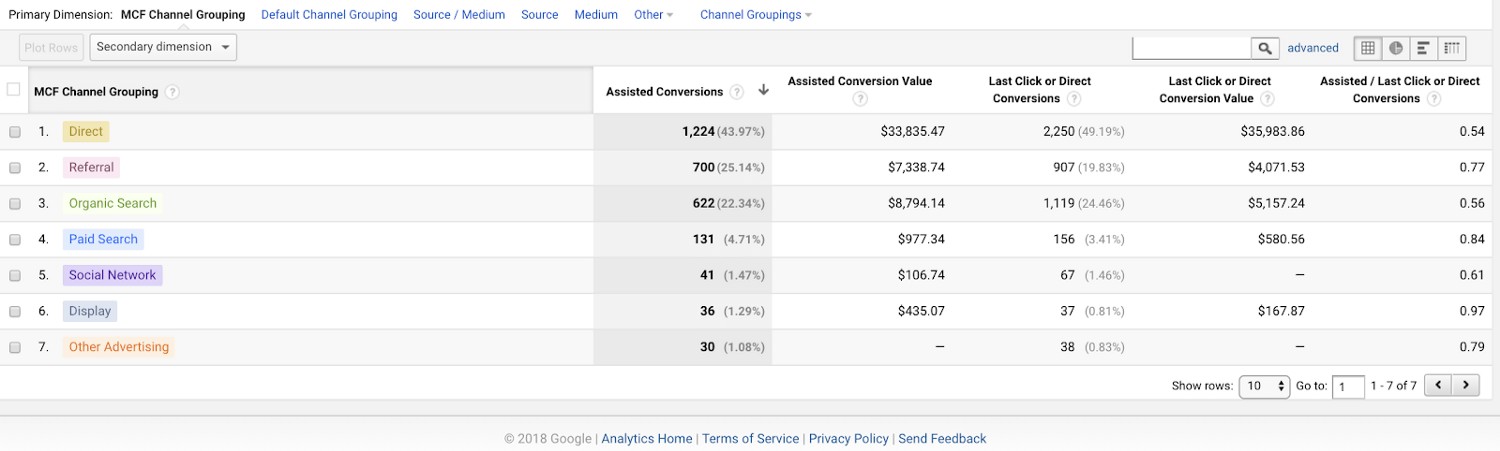The height and width of the screenshot is (451, 1500).
Task: Expand the Channel Groupings dropdown
Action: pyautogui.click(x=755, y=15)
